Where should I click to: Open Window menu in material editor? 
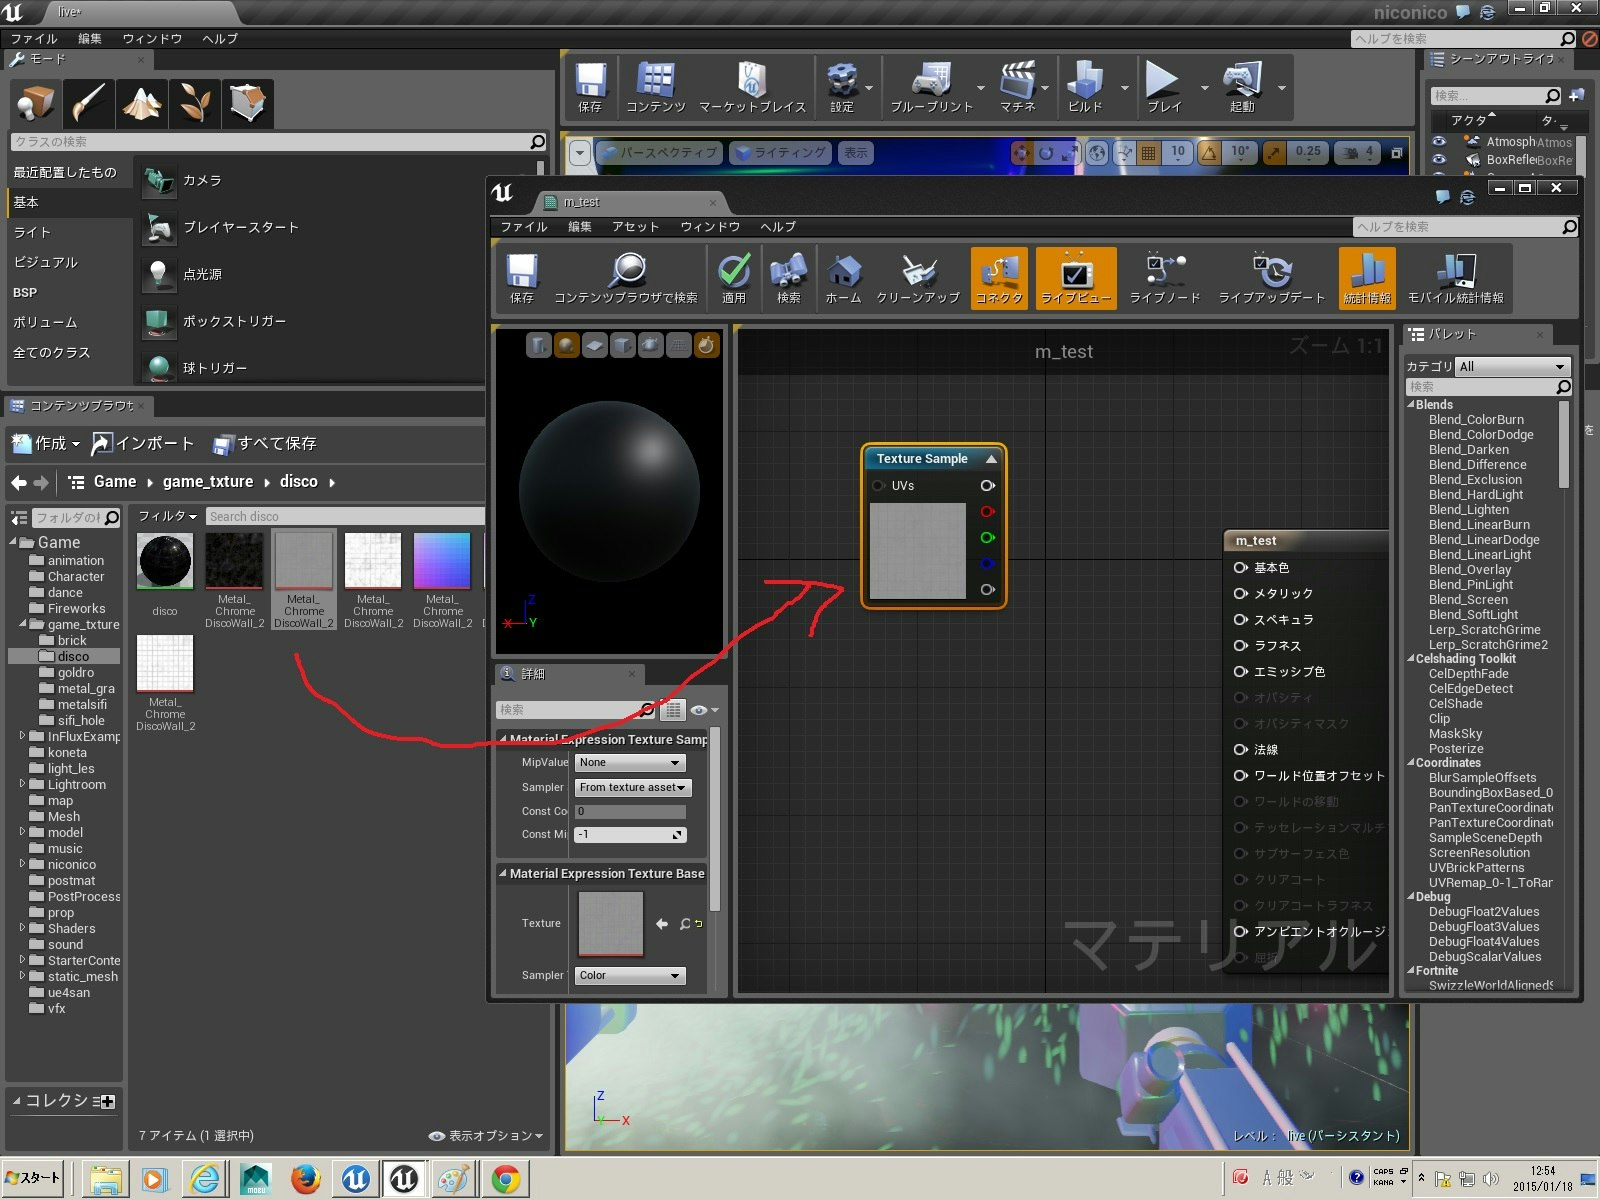point(710,227)
